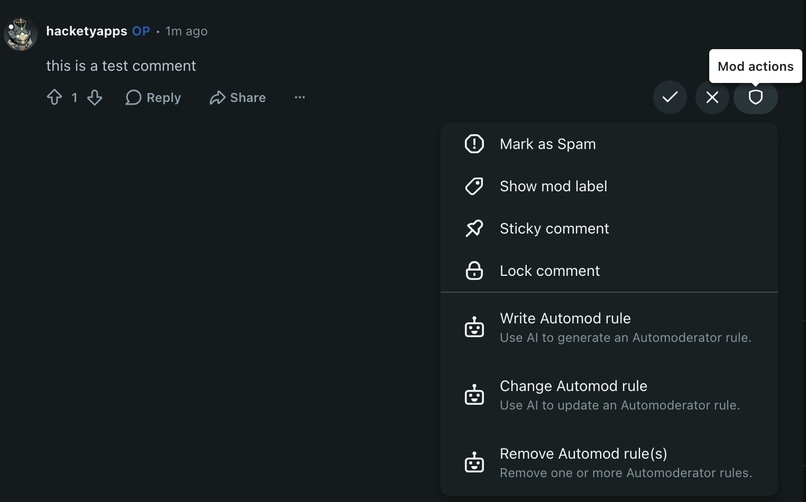
Task: Choose Mark as Spam menu entry
Action: click(609, 144)
